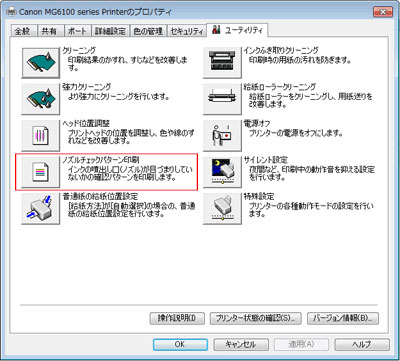Select the 色の管理 tab

[x=148, y=31]
